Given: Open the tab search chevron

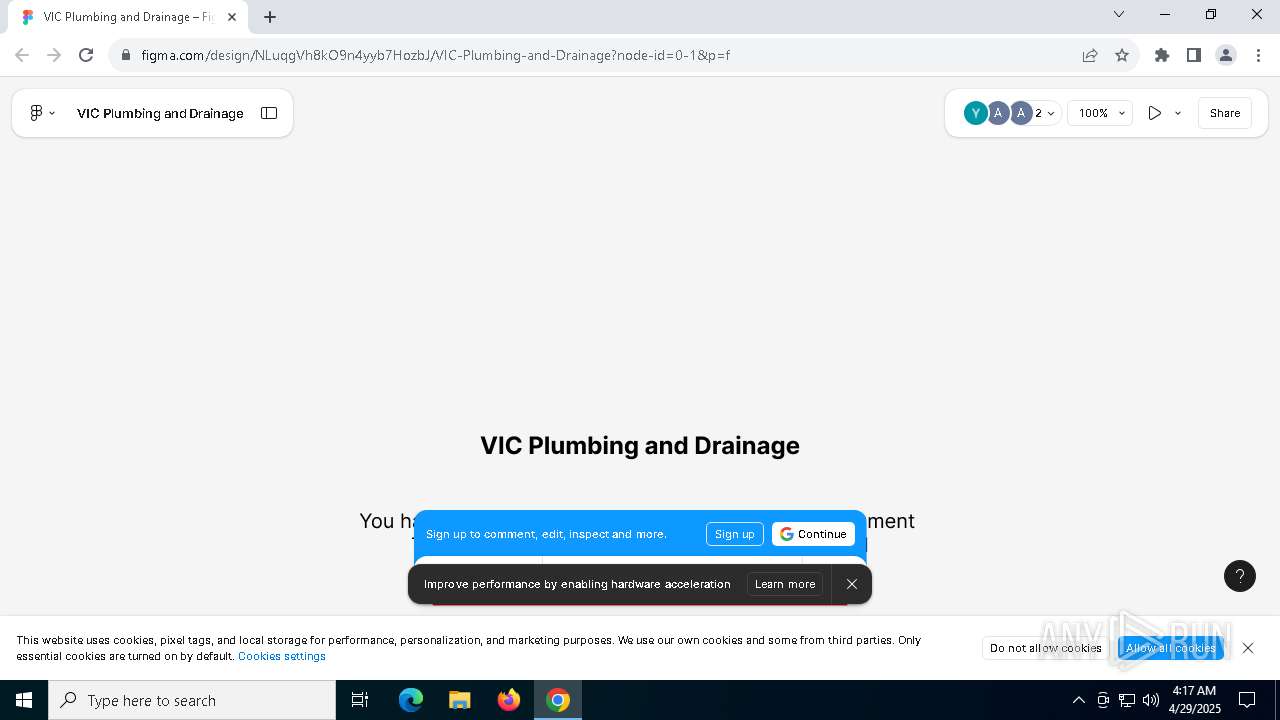Looking at the screenshot, I should click(x=1119, y=14).
